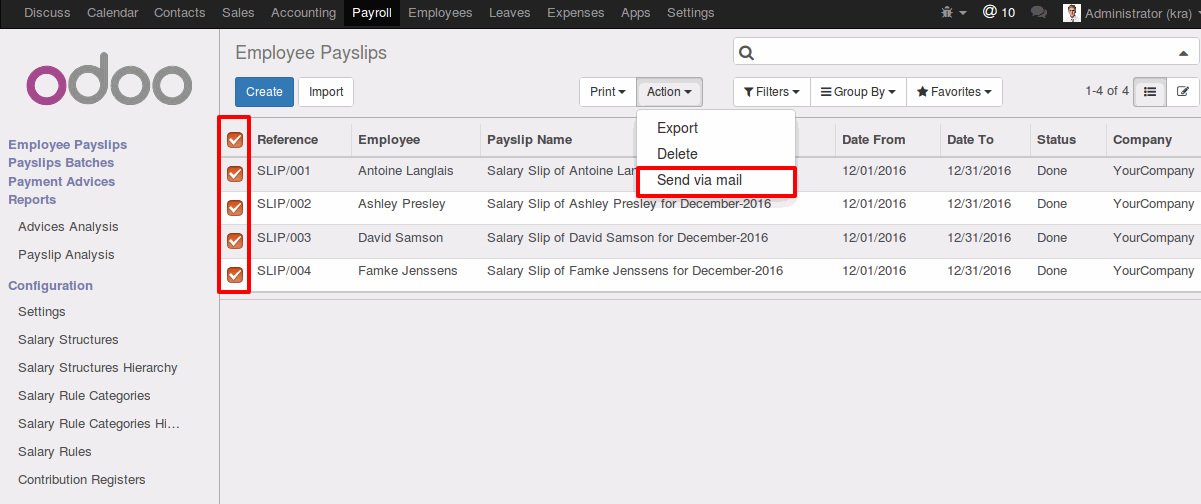Open the Favorites dropdown
This screenshot has height=504, width=1201.
coord(954,92)
